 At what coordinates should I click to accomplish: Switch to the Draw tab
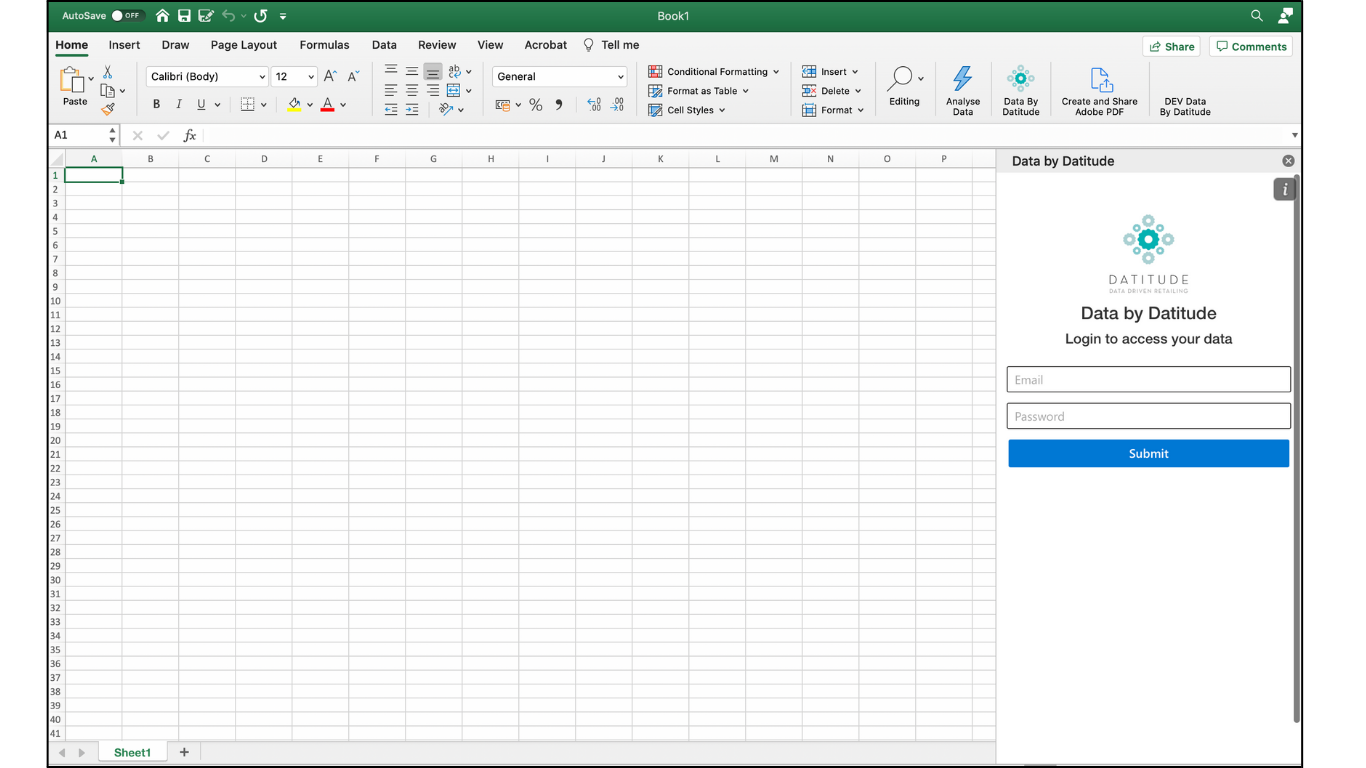(x=175, y=45)
